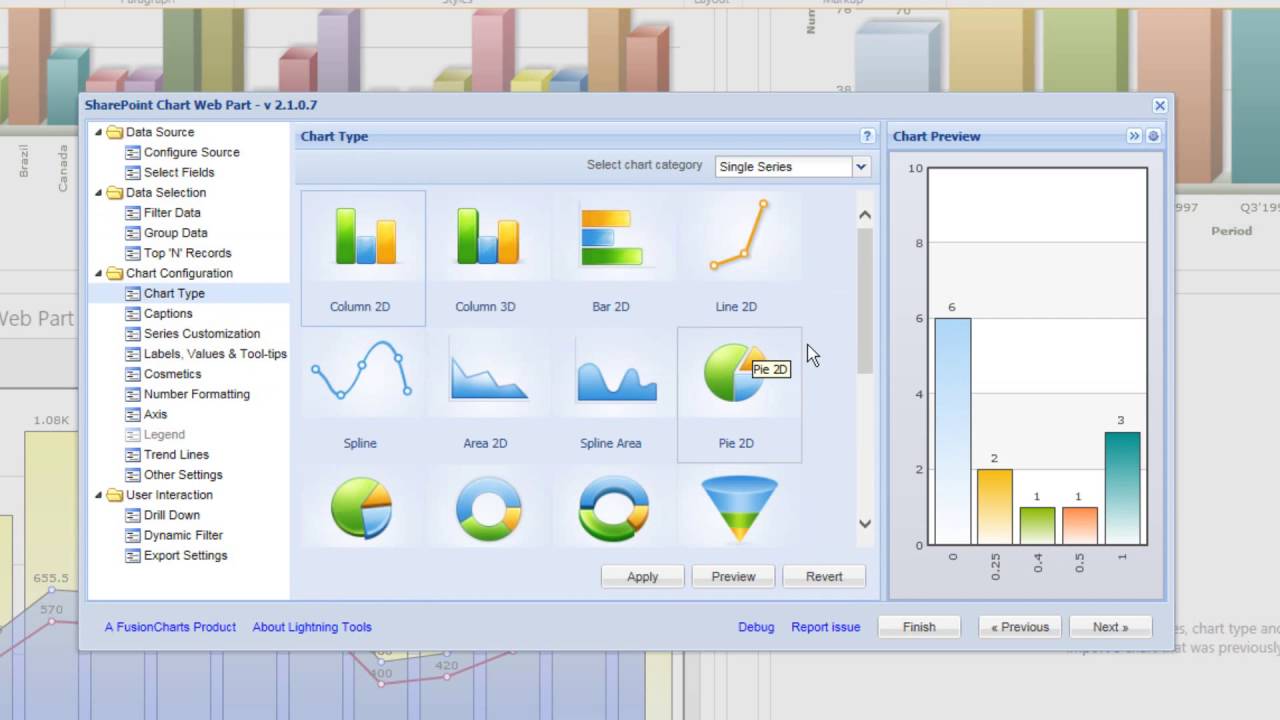Click the Chart Preview settings gear icon
Screen dimensions: 1280x720
[x=1153, y=136]
